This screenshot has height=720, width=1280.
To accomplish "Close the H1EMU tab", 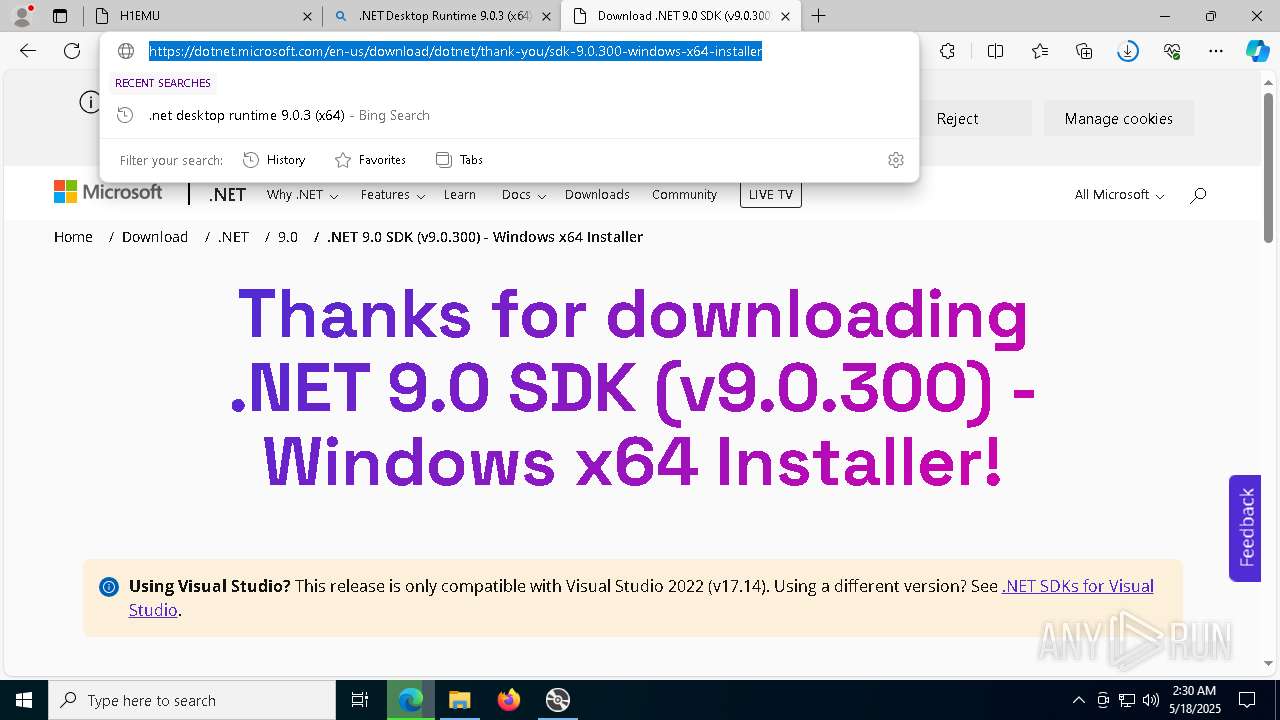I will click(308, 16).
